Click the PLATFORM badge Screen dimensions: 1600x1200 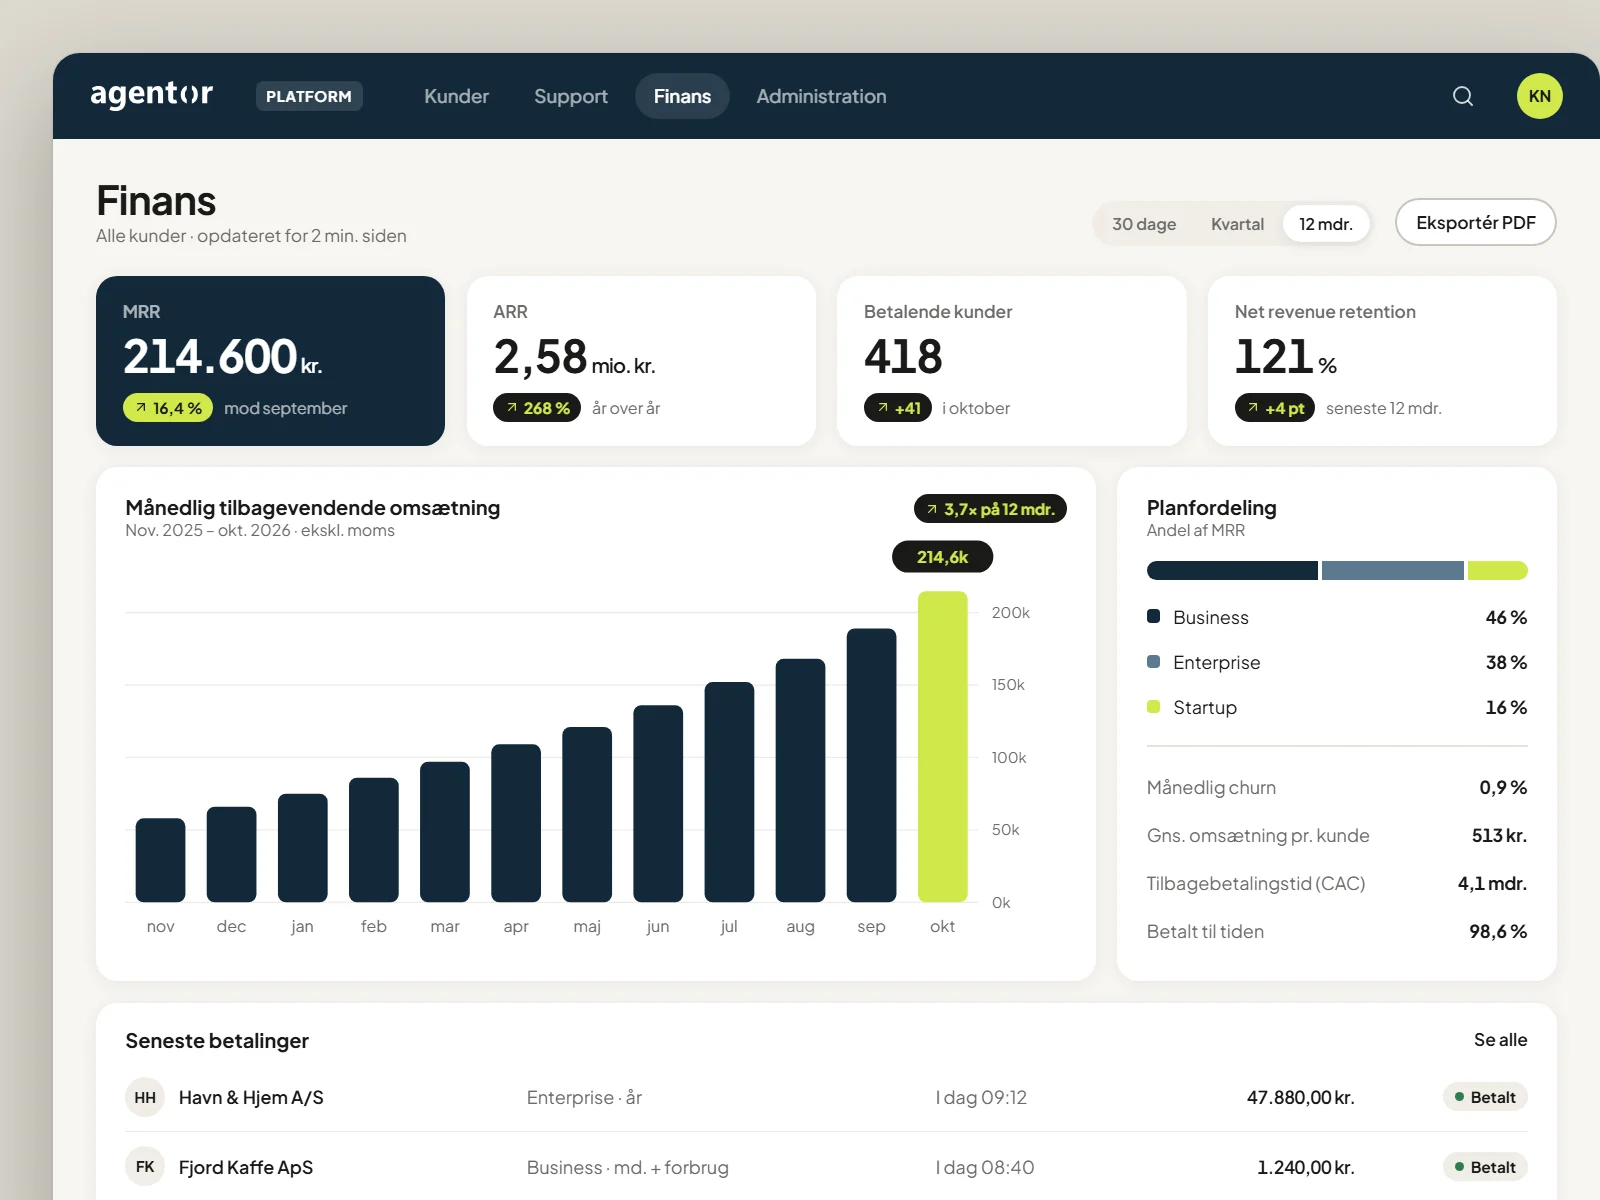309,96
